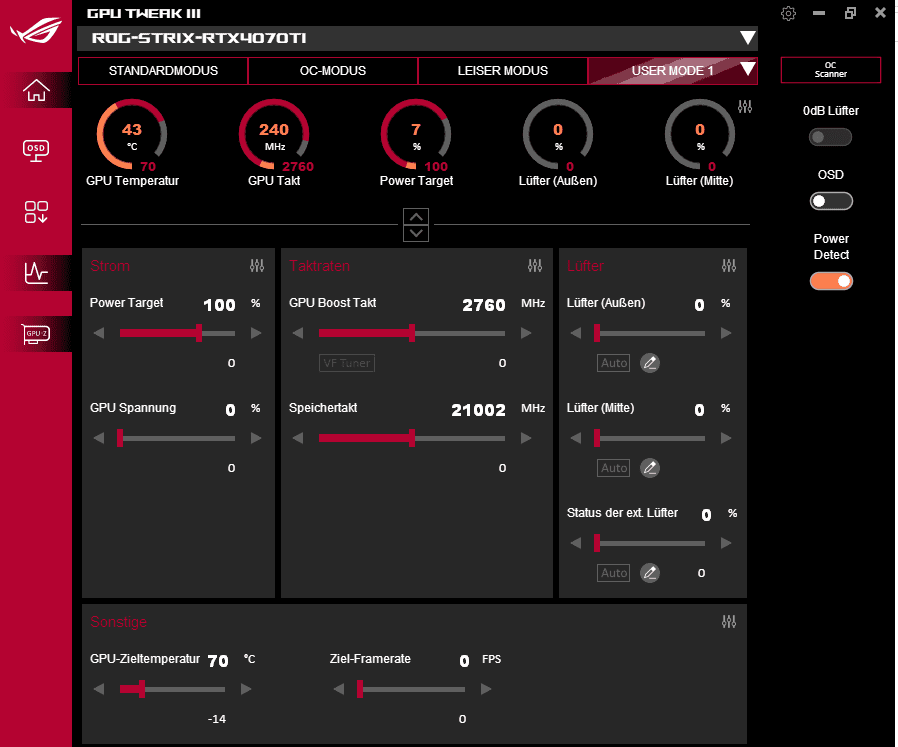Edit the Lüfter (Mitte) fan curve
The height and width of the screenshot is (747, 898).
[x=649, y=468]
